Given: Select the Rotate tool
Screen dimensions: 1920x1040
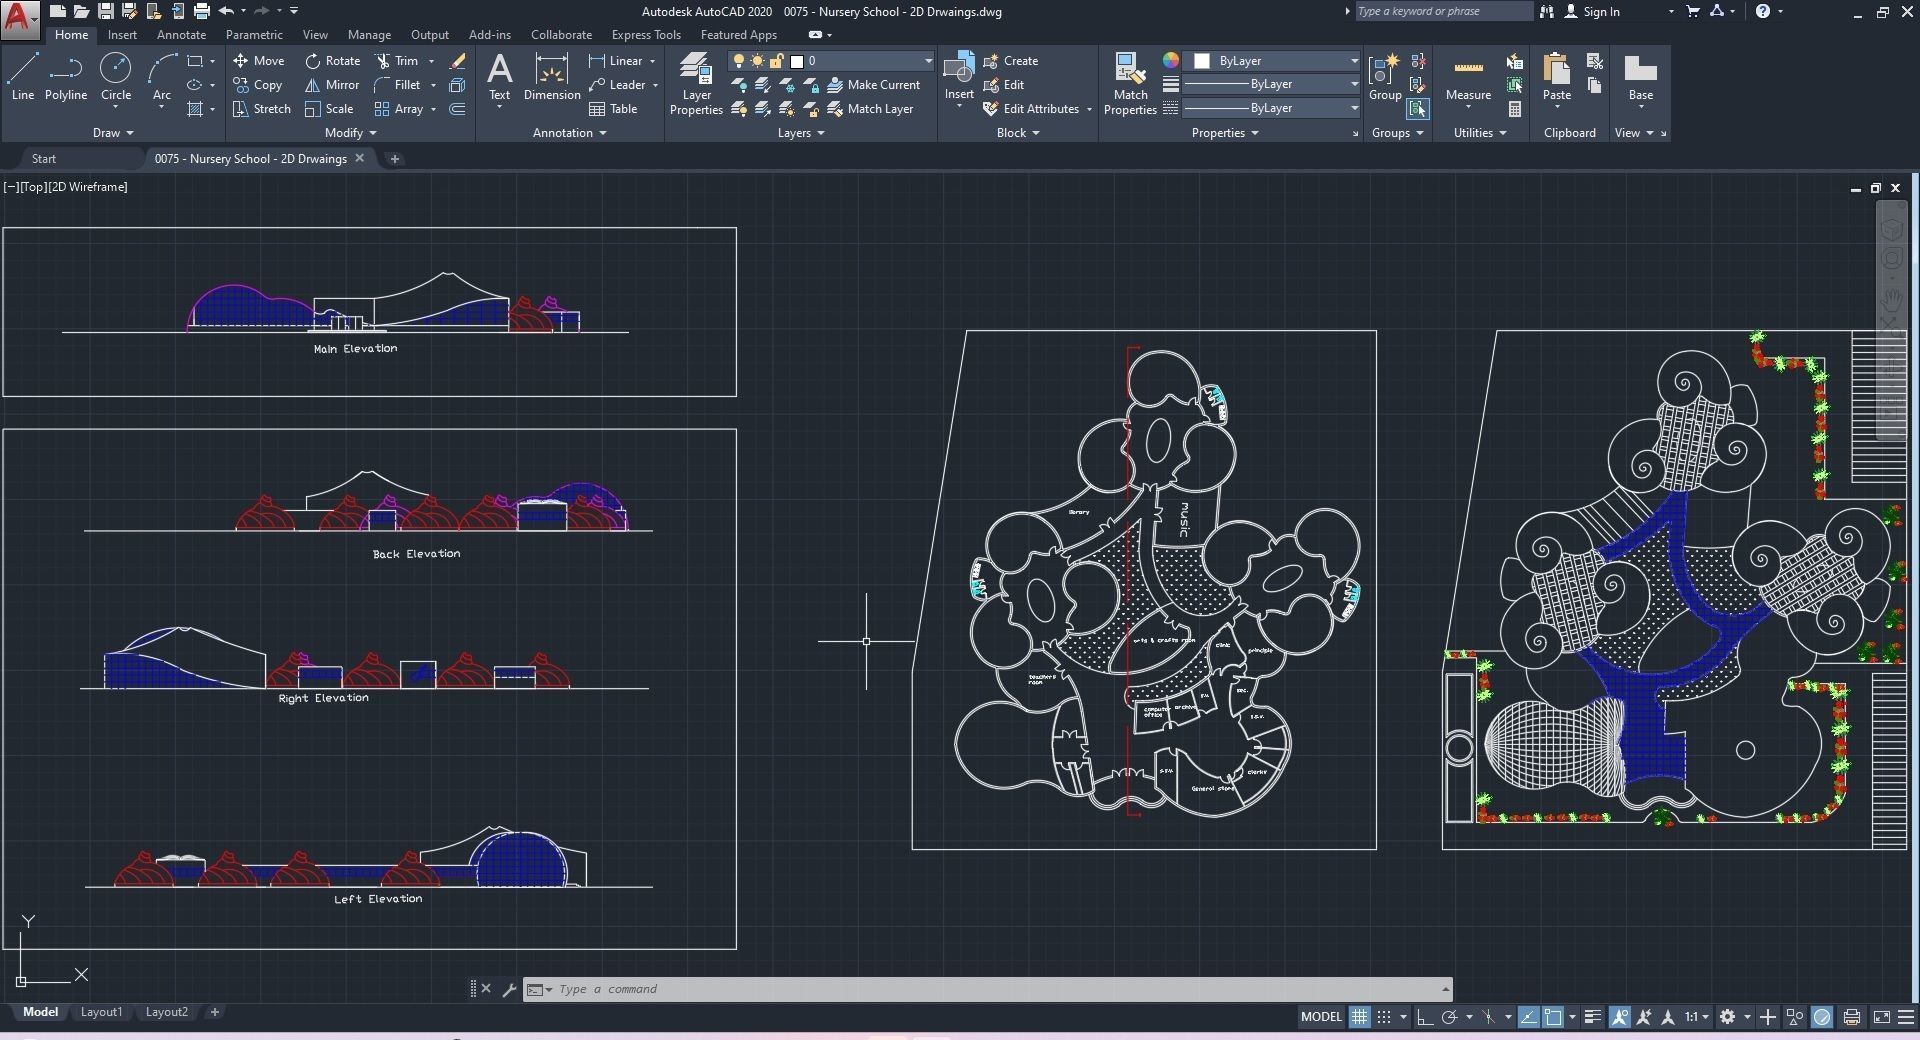Looking at the screenshot, I should pyautogui.click(x=333, y=61).
